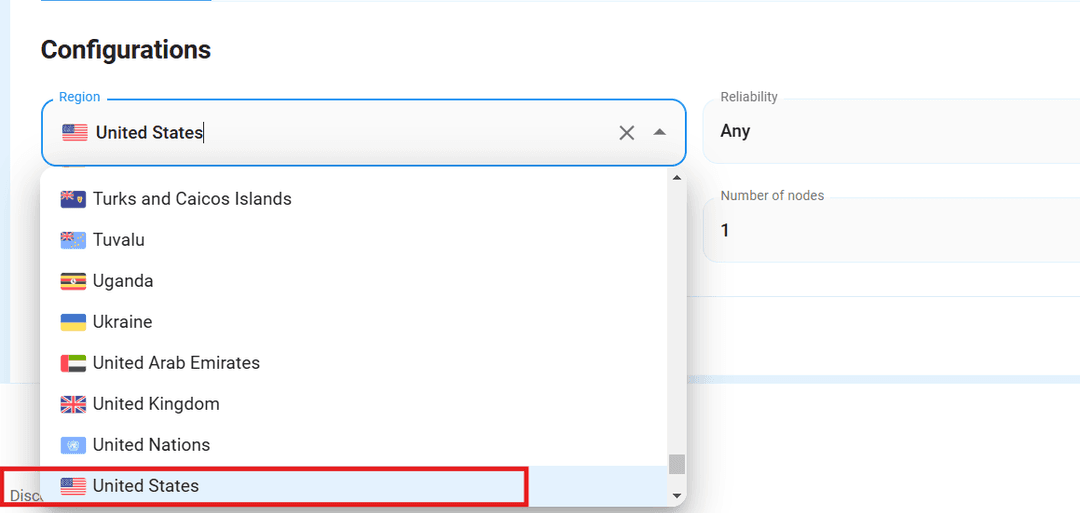Clear the Region field with the X icon

tap(627, 133)
